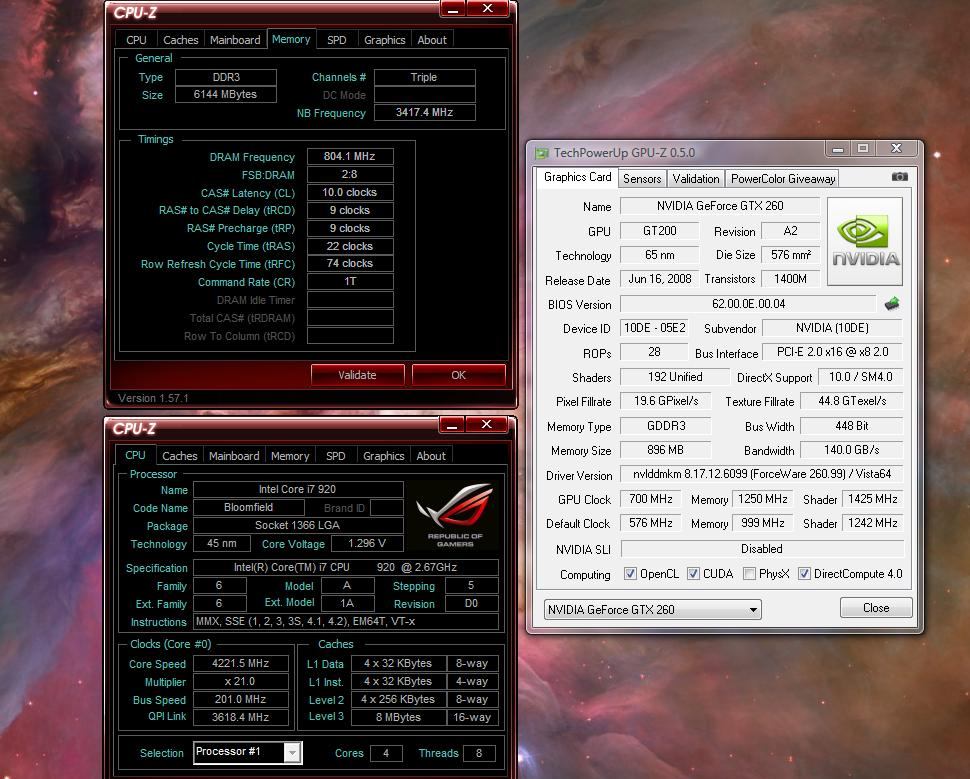Screen dimensions: 970x779
Task: Click the Close button in GPU-Z
Action: tap(876, 608)
